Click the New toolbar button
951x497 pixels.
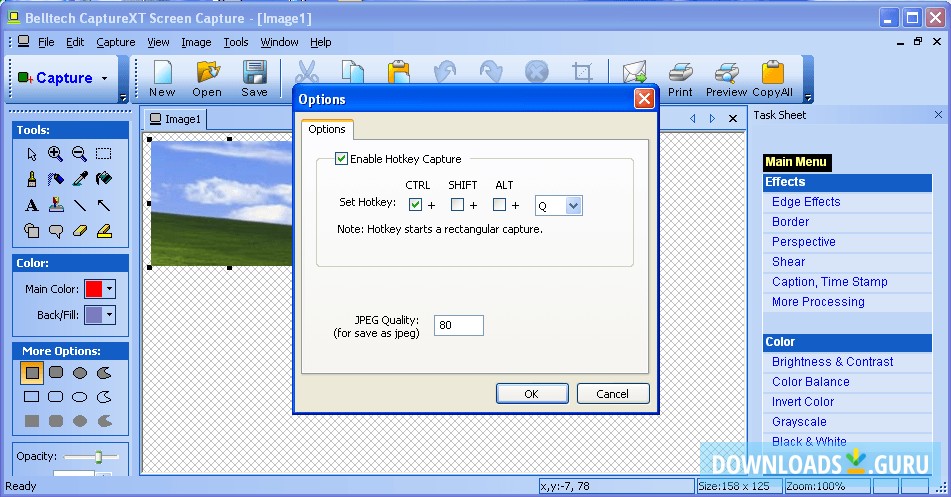point(162,79)
